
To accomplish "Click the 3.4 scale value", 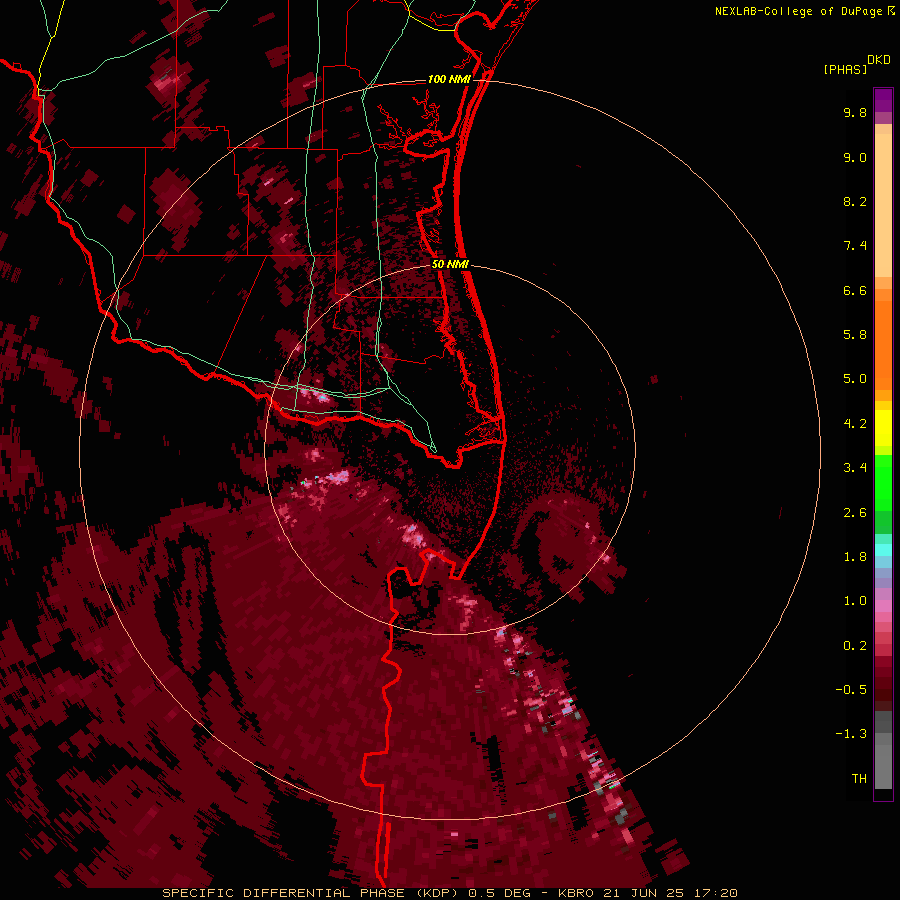I will pos(855,468).
